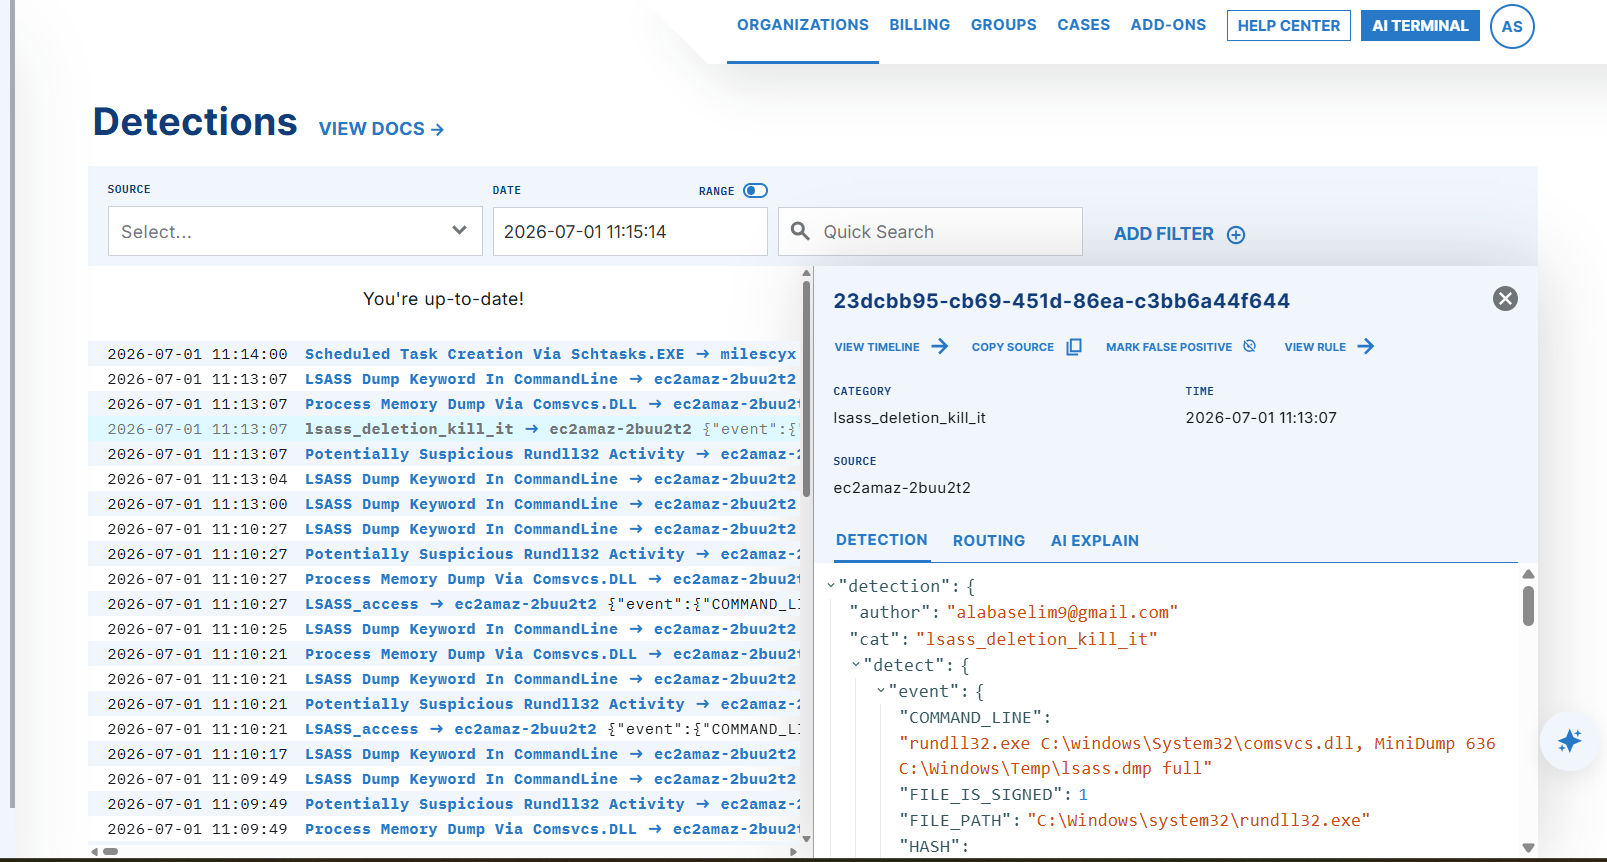
Task: Collapse the "detect" JSON node
Action: click(856, 664)
